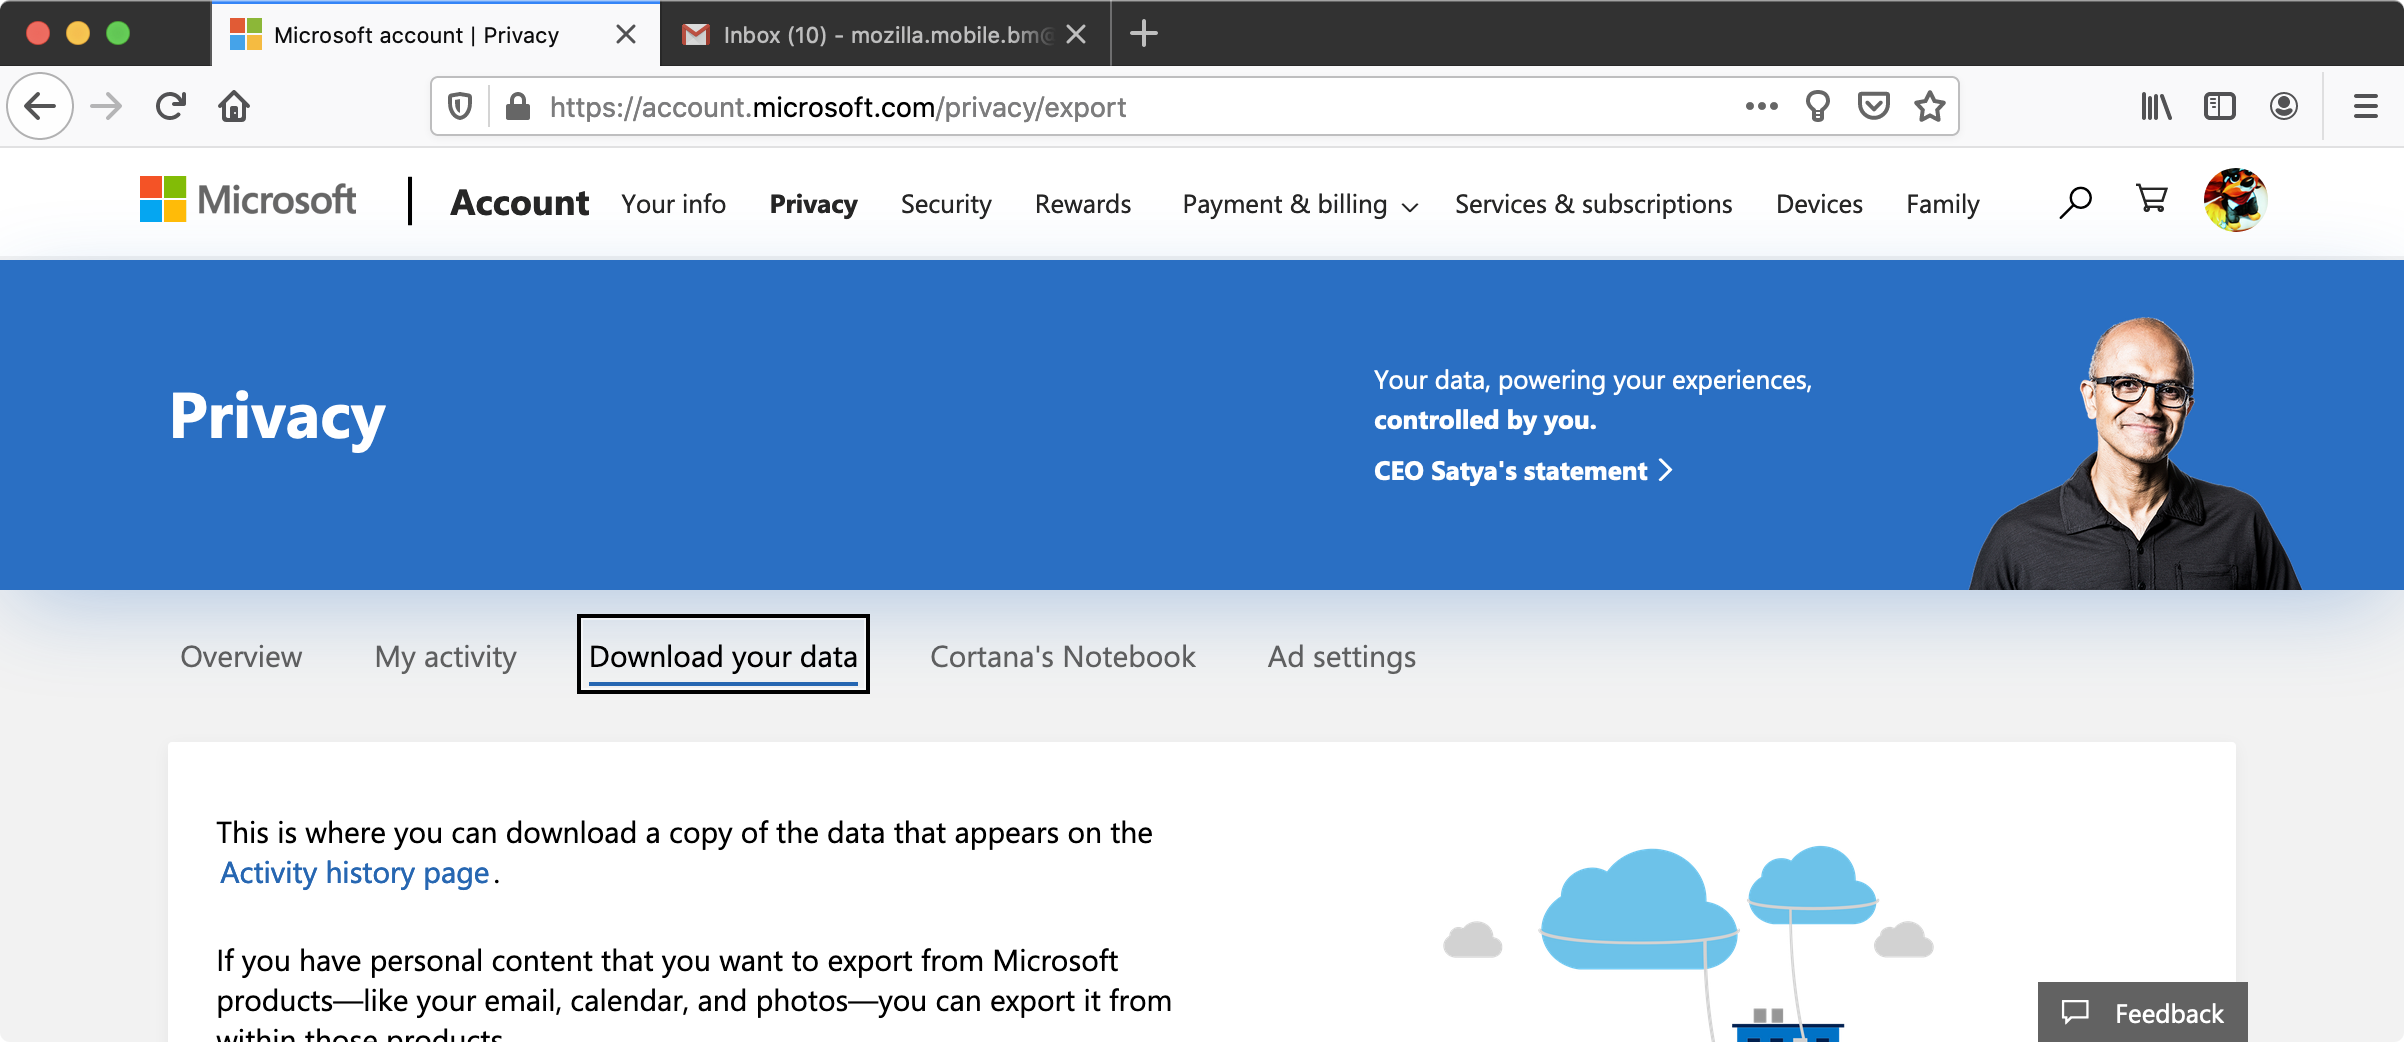This screenshot has height=1042, width=2404.
Task: Open the page actions ellipsis menu
Action: (1760, 106)
